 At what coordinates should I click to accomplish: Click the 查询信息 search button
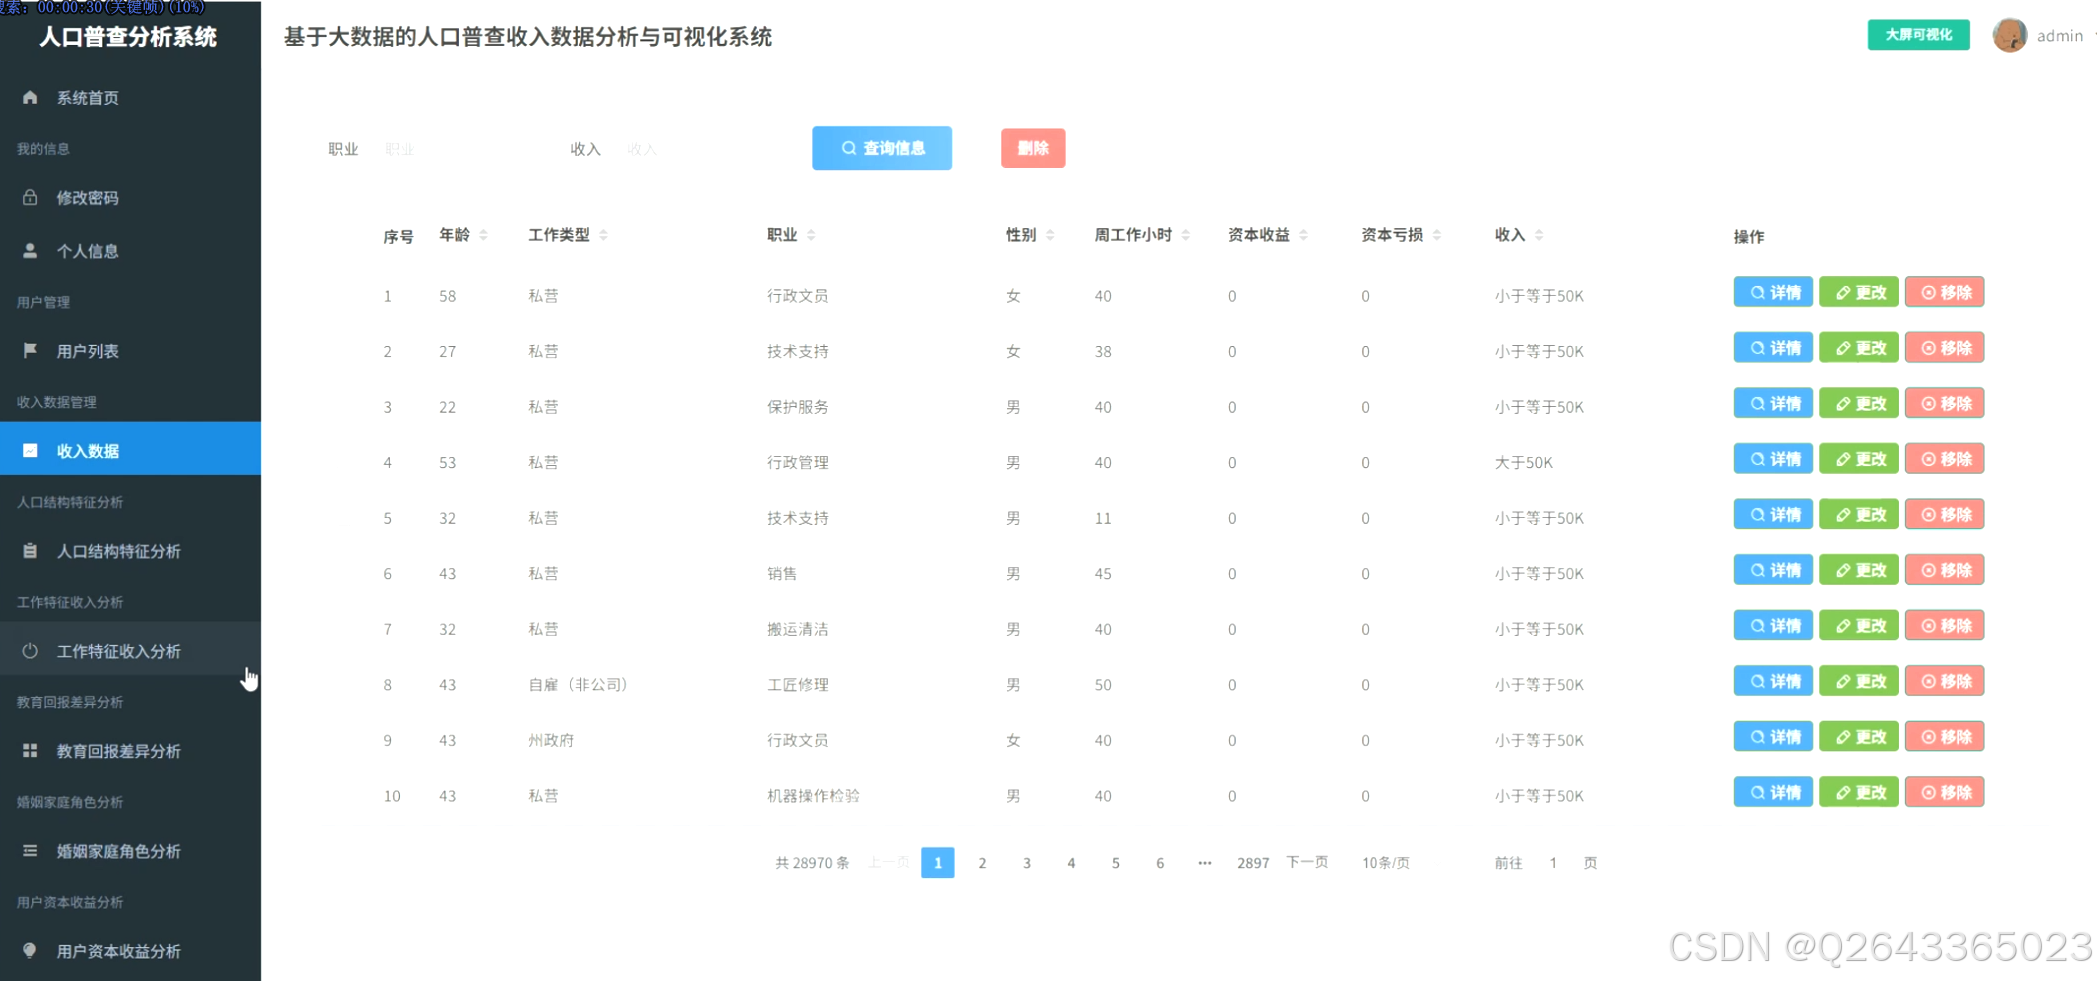pos(882,148)
